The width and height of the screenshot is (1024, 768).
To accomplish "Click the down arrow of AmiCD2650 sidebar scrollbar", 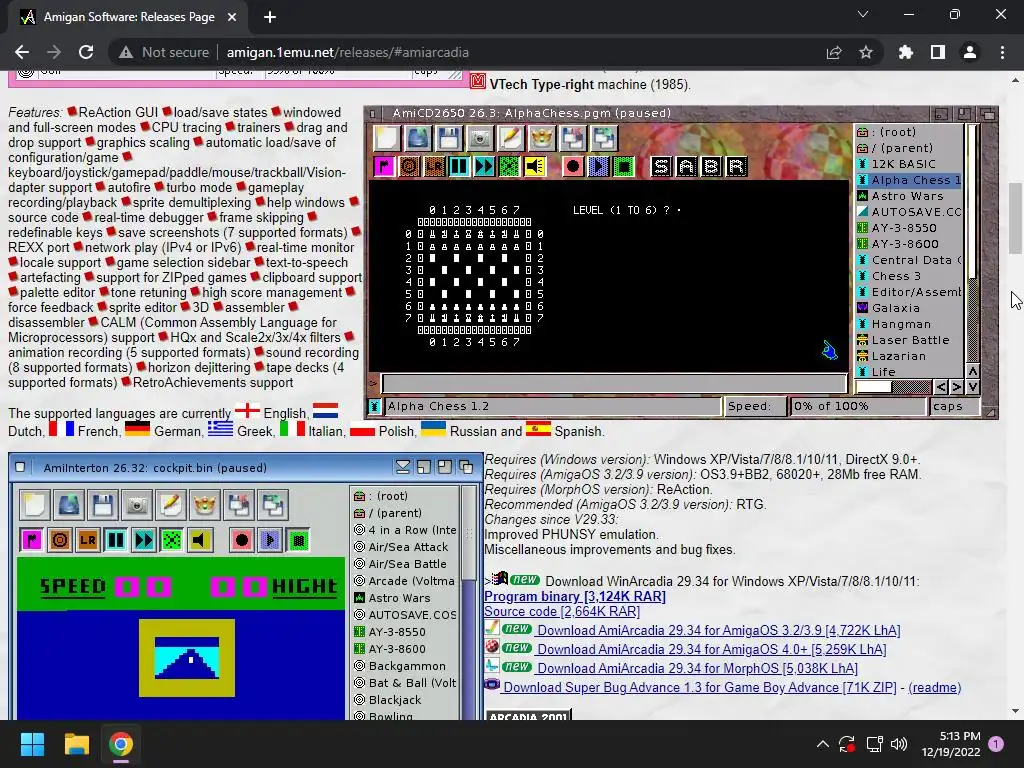I will click(972, 387).
